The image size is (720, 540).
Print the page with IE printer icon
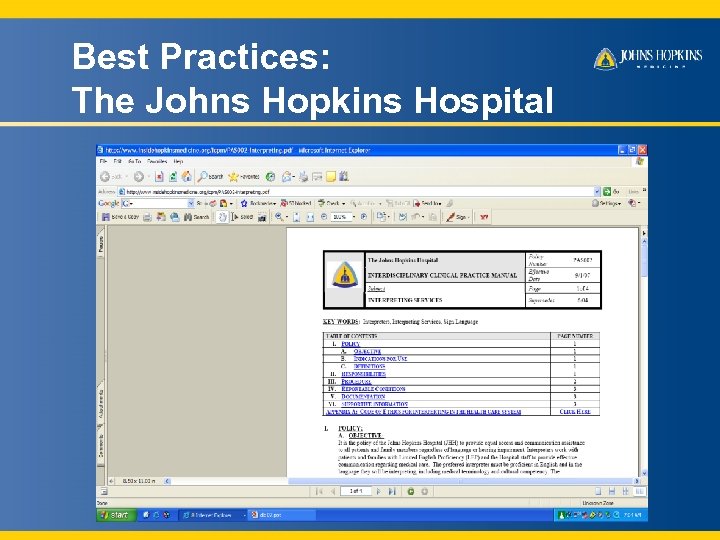click(x=304, y=177)
